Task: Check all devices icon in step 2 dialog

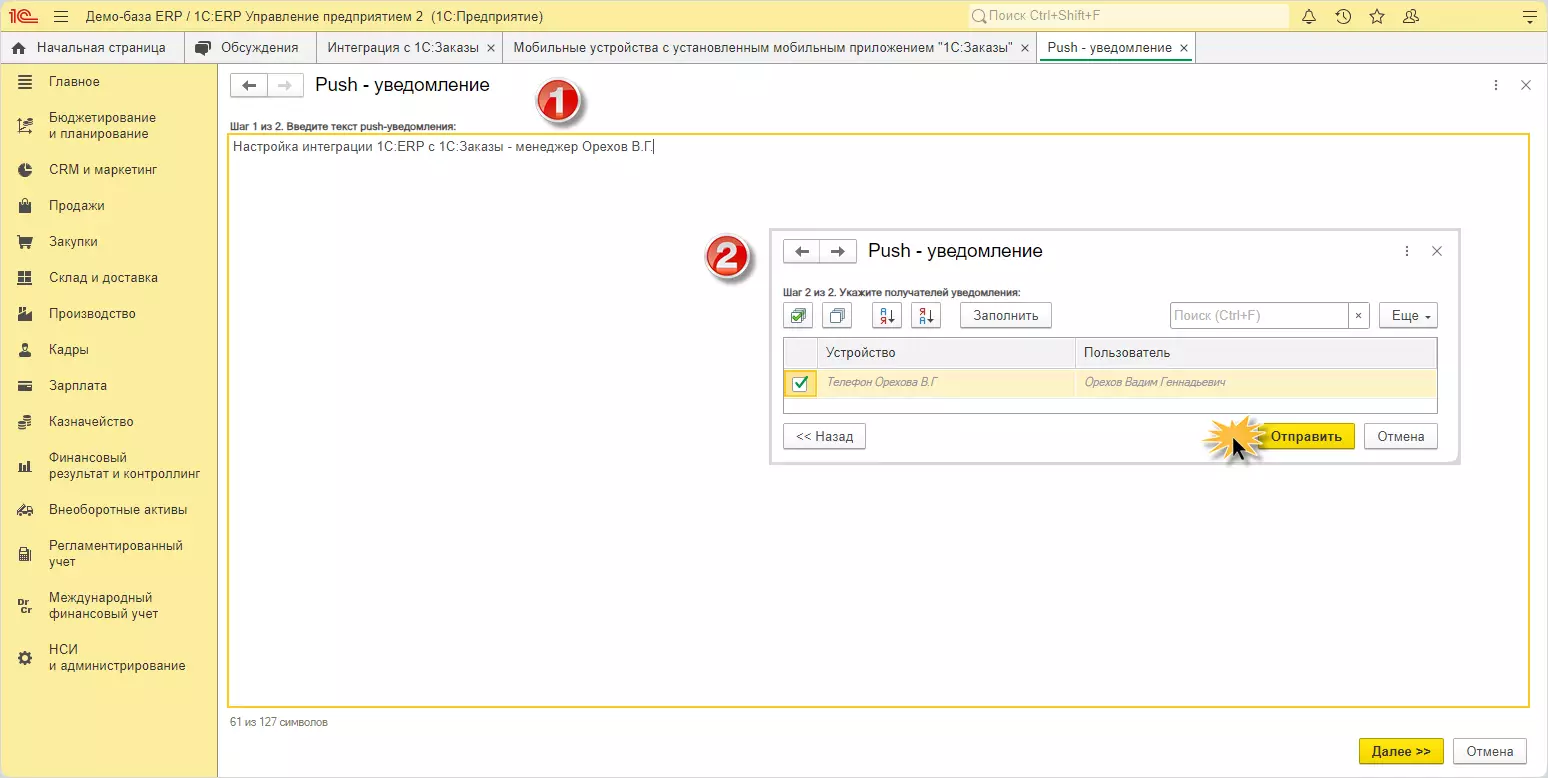Action: point(798,316)
